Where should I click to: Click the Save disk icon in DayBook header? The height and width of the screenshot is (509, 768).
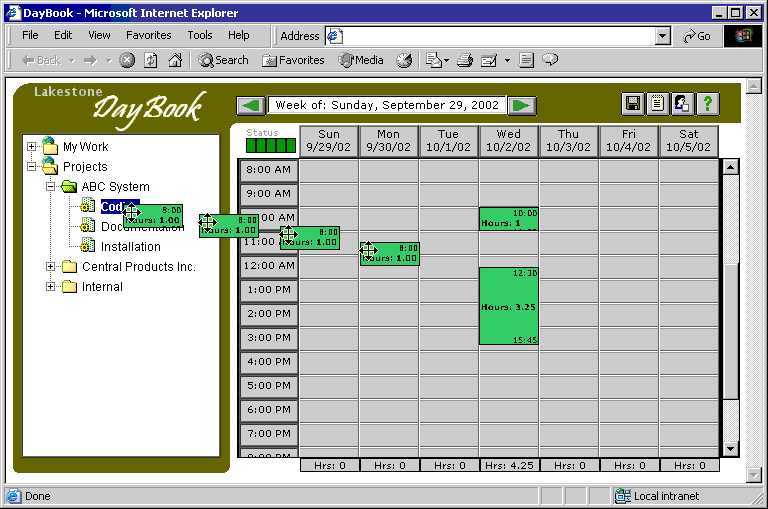tap(632, 103)
